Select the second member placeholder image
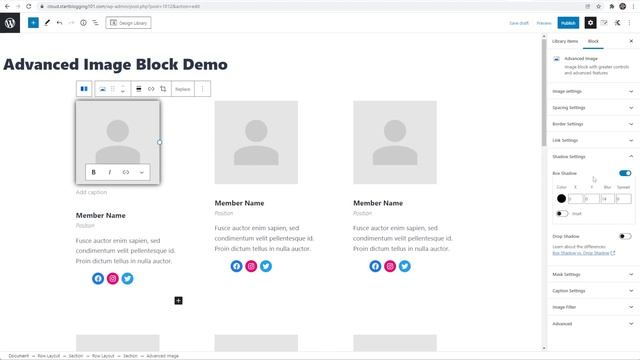 (256, 142)
